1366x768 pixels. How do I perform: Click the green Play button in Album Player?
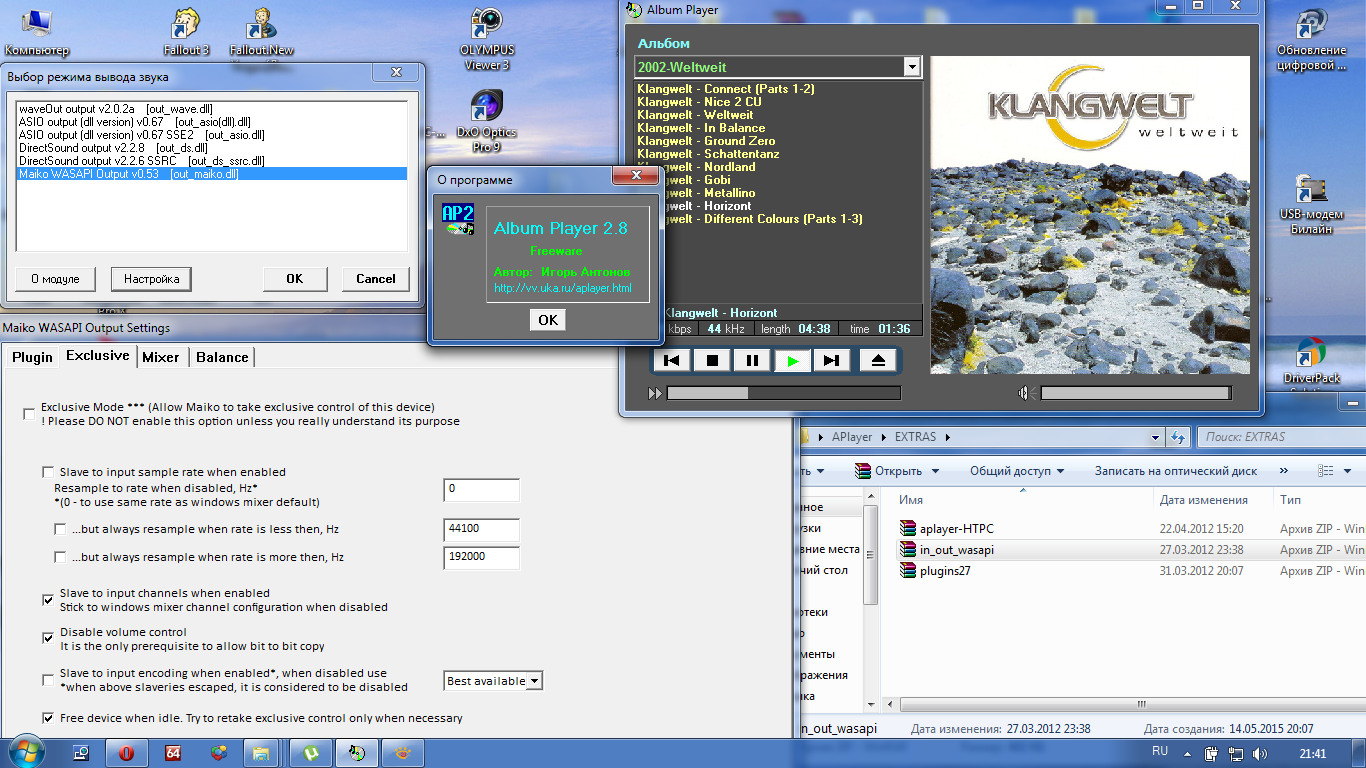click(793, 361)
